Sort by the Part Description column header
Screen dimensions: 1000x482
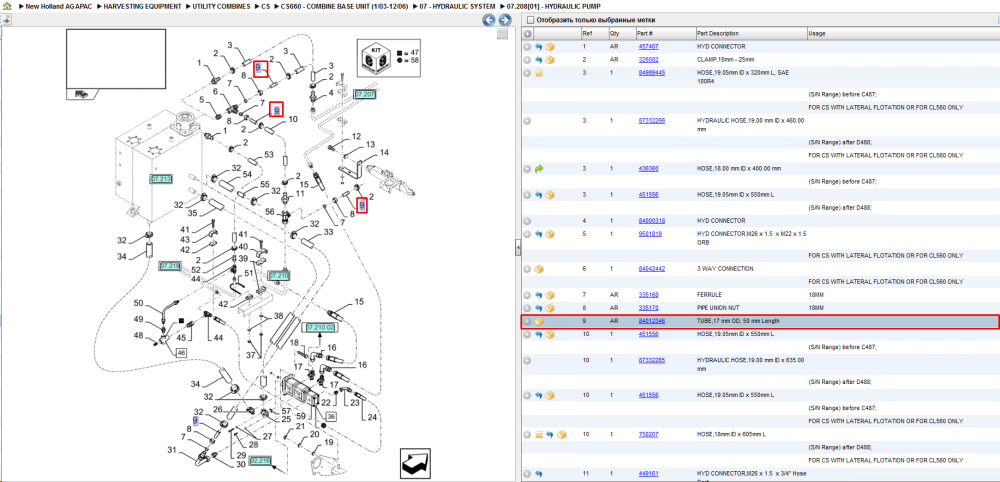click(x=718, y=34)
